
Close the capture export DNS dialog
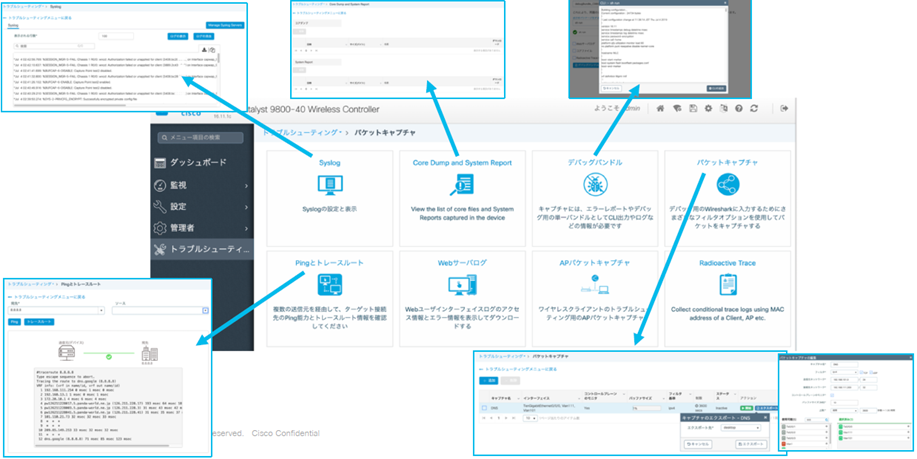766,417
